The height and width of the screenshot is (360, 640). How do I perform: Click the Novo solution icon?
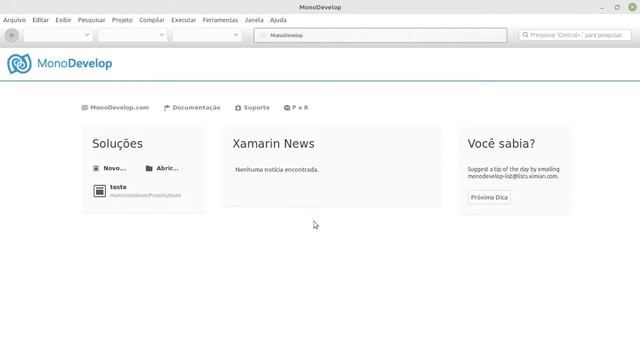[x=96, y=168]
